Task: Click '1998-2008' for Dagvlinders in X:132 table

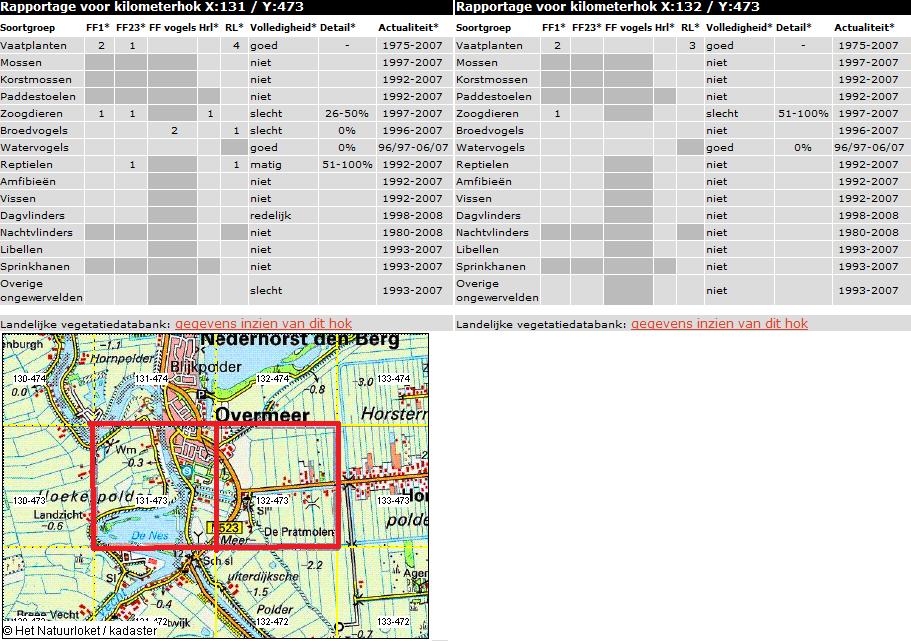Action: [x=868, y=215]
